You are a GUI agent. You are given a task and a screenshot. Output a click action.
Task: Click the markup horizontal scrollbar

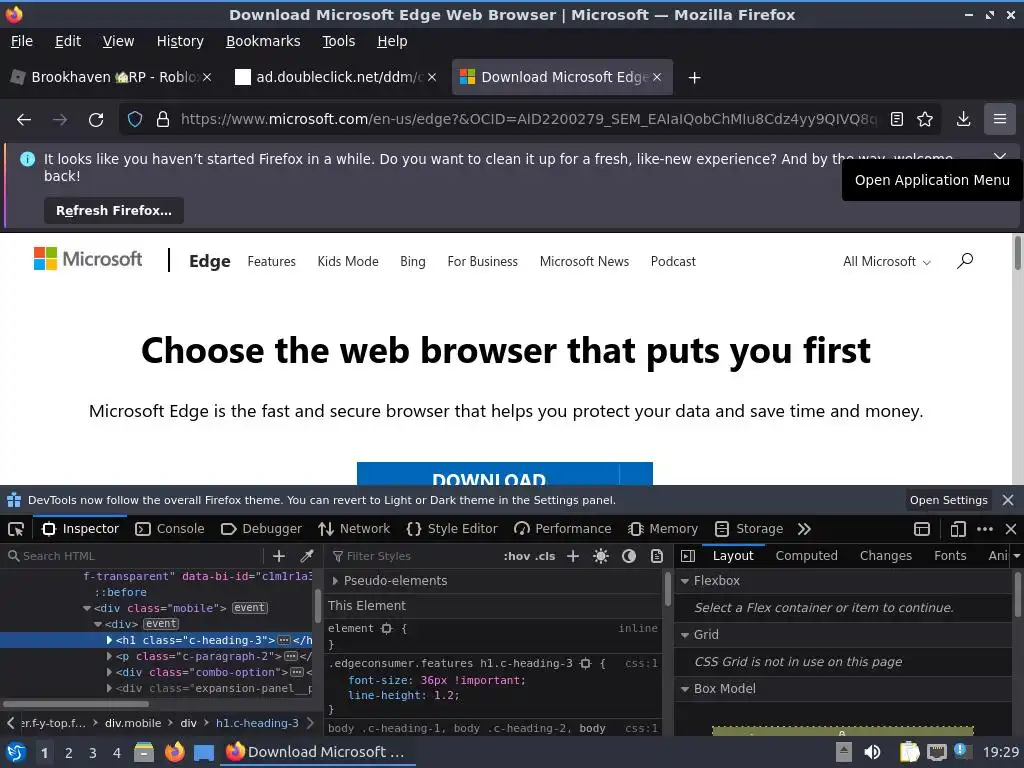tap(76, 704)
